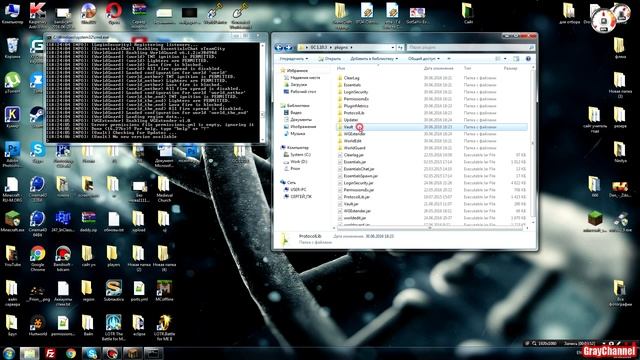Open System (C:) drive in sidebar
This screenshot has height=360, width=640.
pyautogui.click(x=297, y=155)
